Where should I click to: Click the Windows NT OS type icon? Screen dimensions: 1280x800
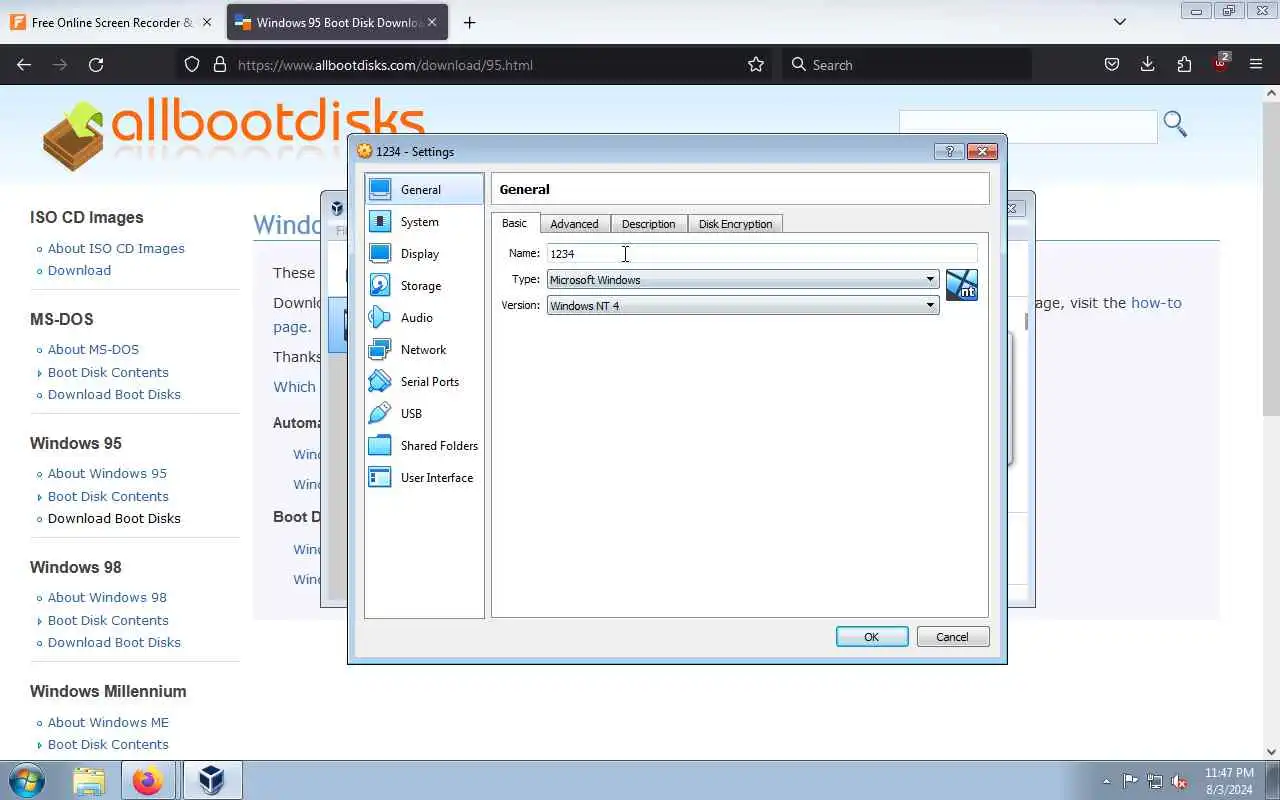pos(961,285)
